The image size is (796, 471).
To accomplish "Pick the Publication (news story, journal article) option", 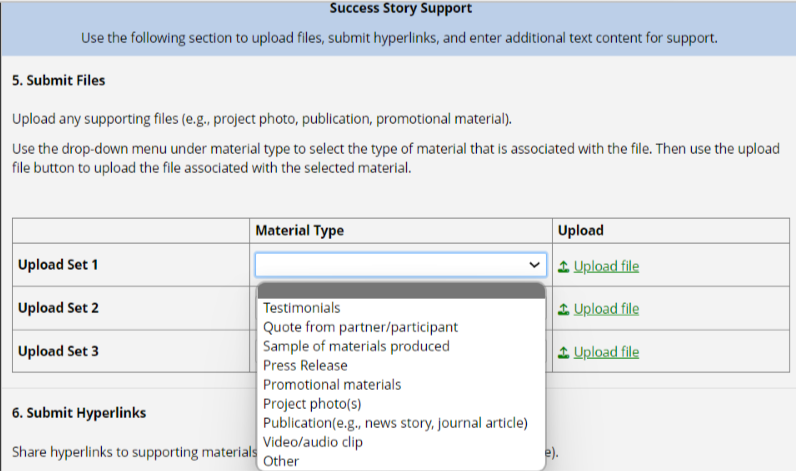I will (395, 423).
